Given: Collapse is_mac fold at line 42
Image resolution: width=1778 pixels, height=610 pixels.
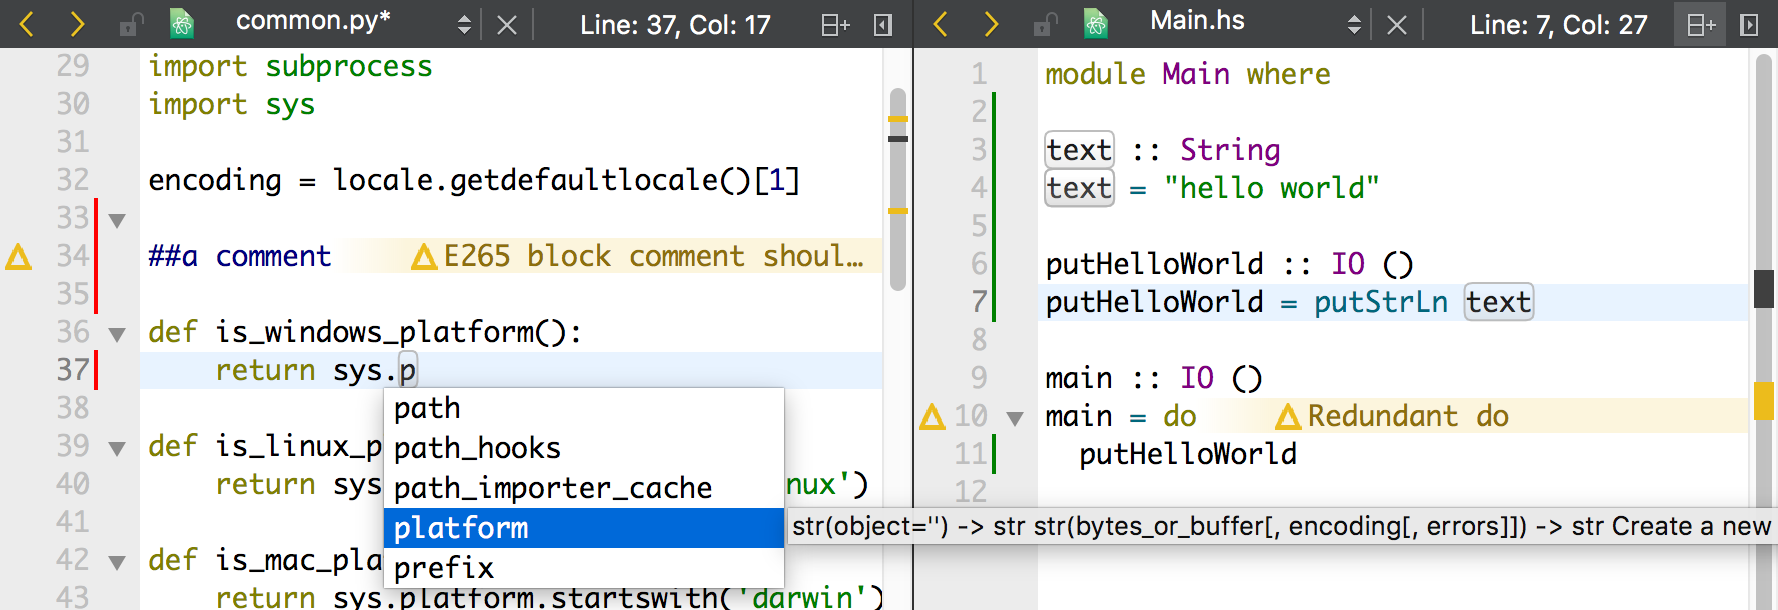Looking at the screenshot, I should click(x=117, y=562).
